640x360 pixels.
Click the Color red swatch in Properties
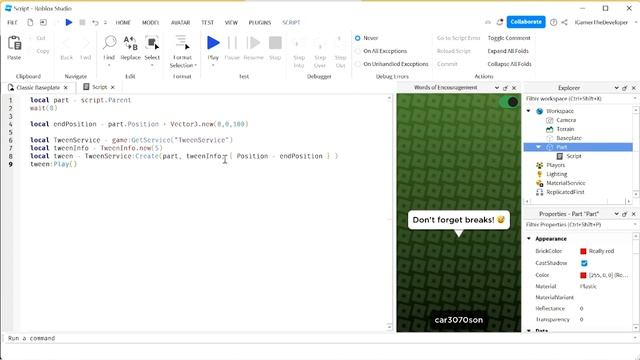click(x=583, y=275)
